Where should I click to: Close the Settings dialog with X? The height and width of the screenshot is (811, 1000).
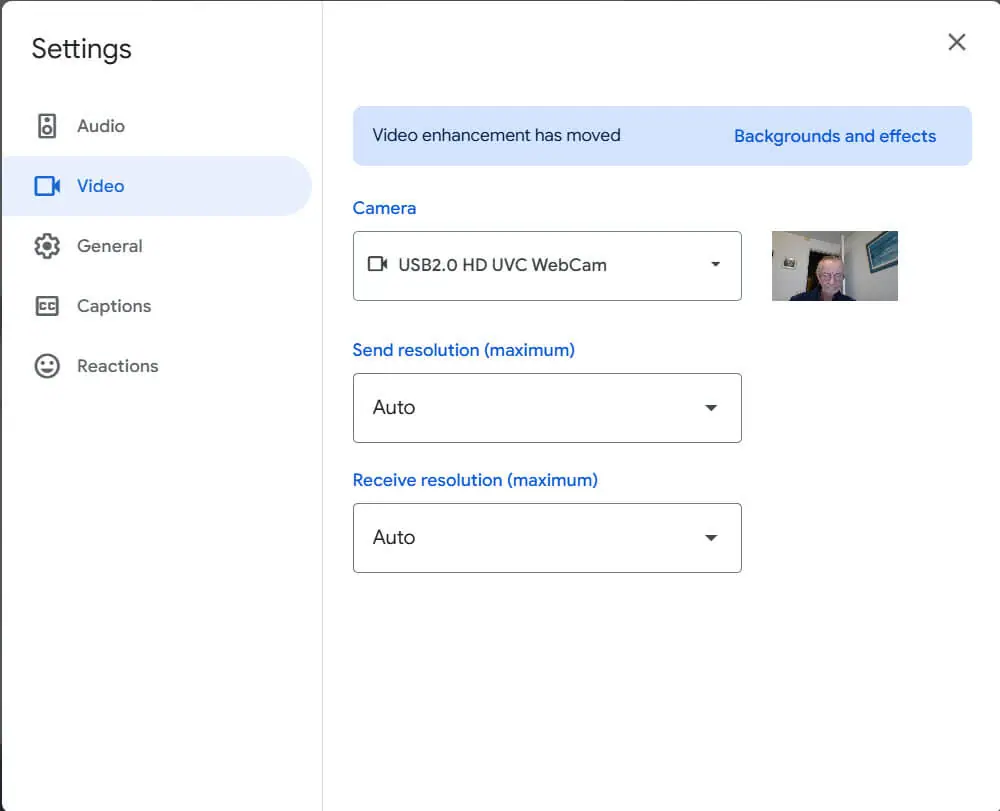click(957, 42)
